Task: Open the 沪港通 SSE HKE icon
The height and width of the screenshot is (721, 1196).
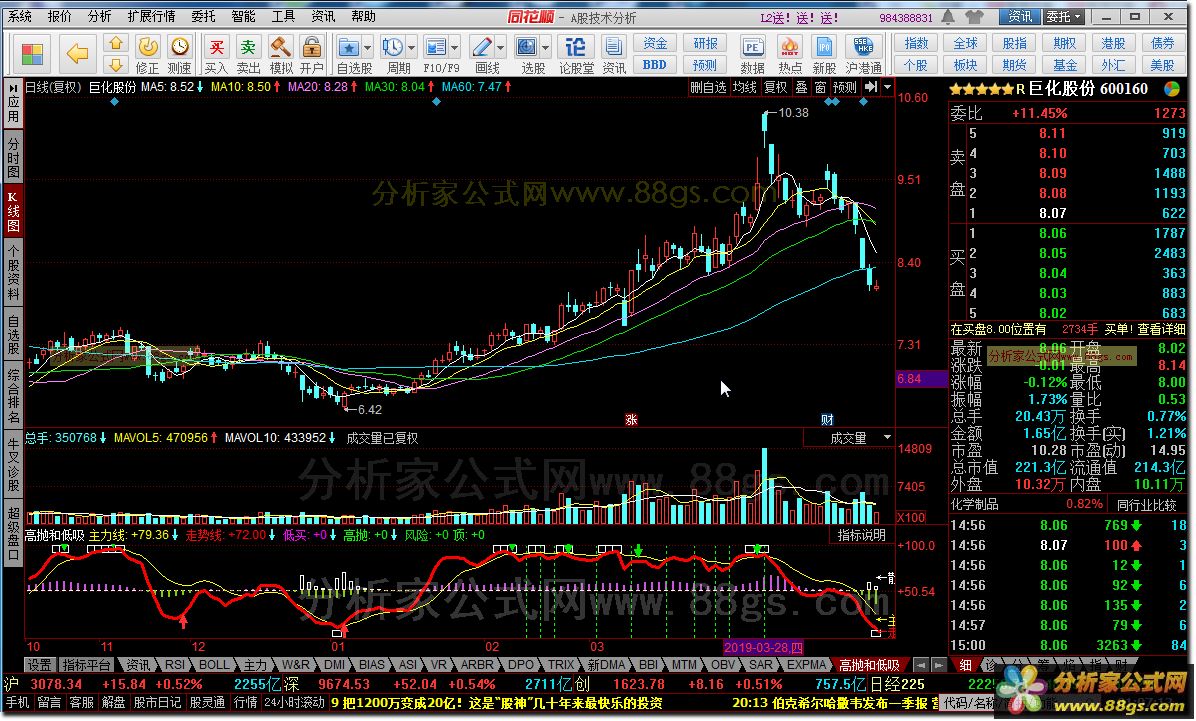Action: tap(863, 48)
